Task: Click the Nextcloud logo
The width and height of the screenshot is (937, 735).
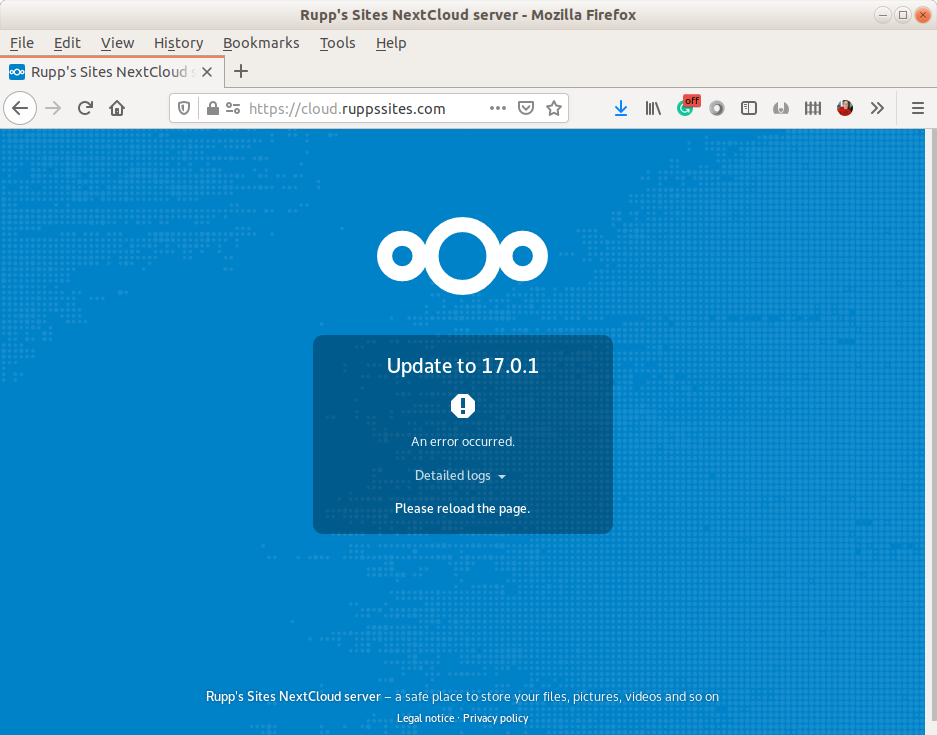Action: [x=463, y=256]
